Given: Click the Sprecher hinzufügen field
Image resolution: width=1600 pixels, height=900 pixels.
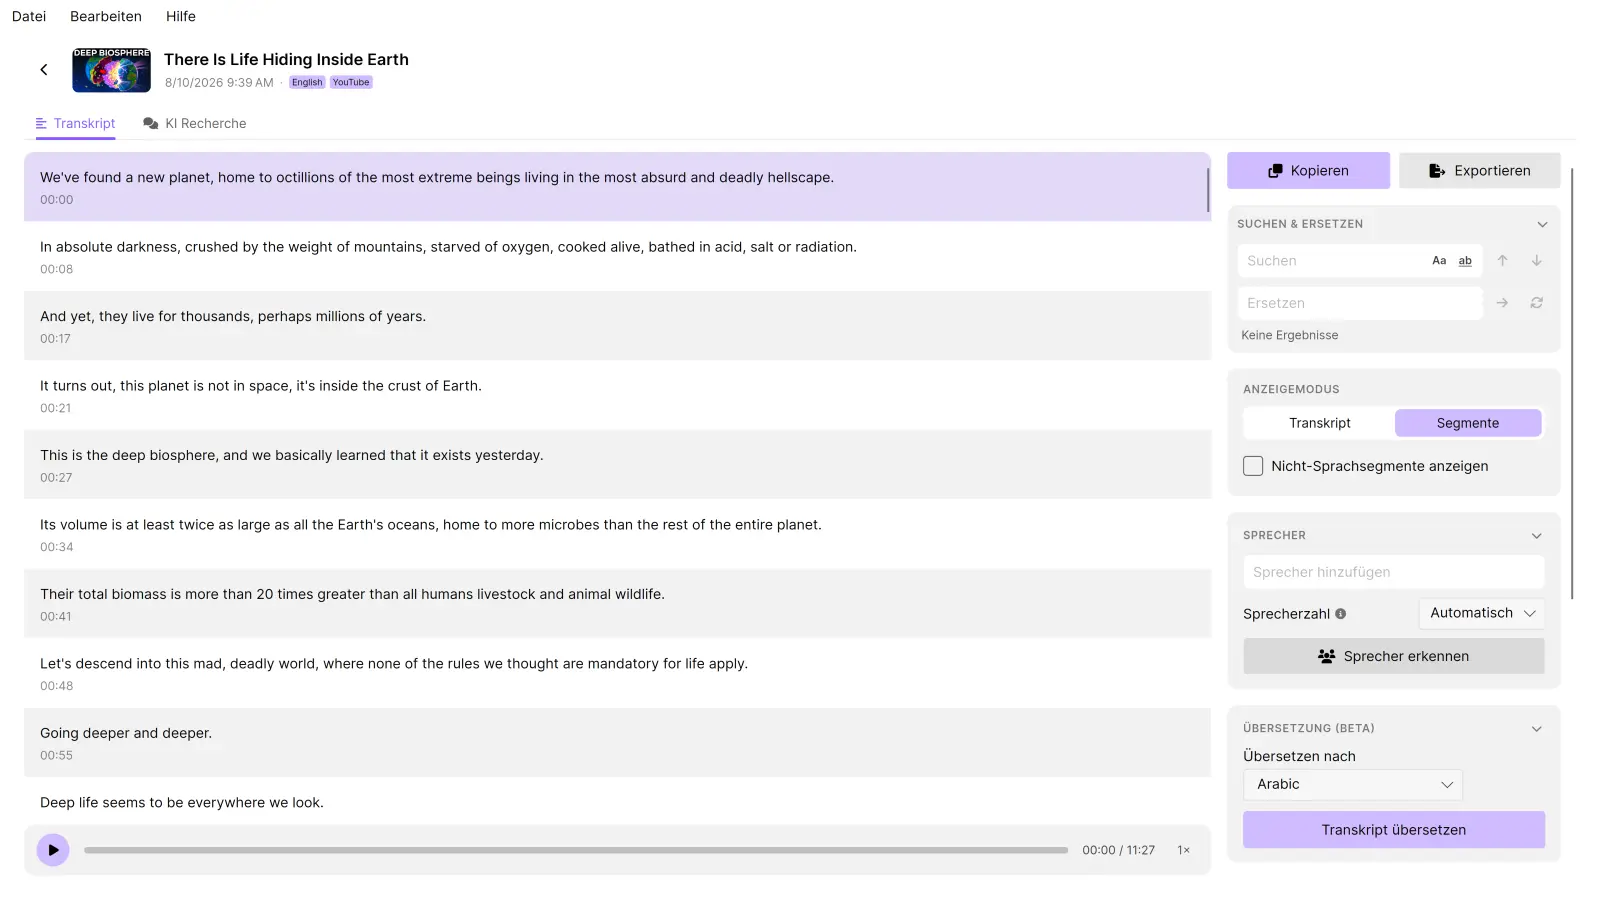Looking at the screenshot, I should coord(1394,572).
